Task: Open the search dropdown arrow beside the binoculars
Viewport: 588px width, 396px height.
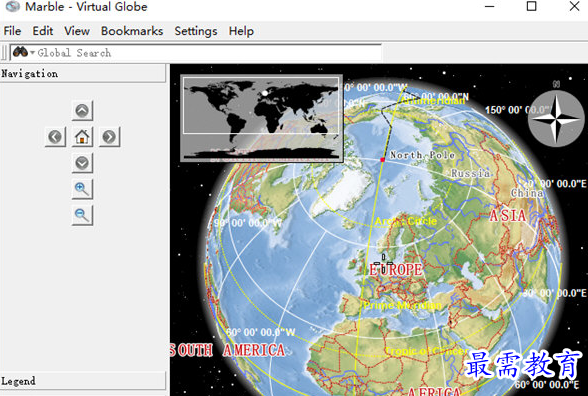Action: coord(32,53)
